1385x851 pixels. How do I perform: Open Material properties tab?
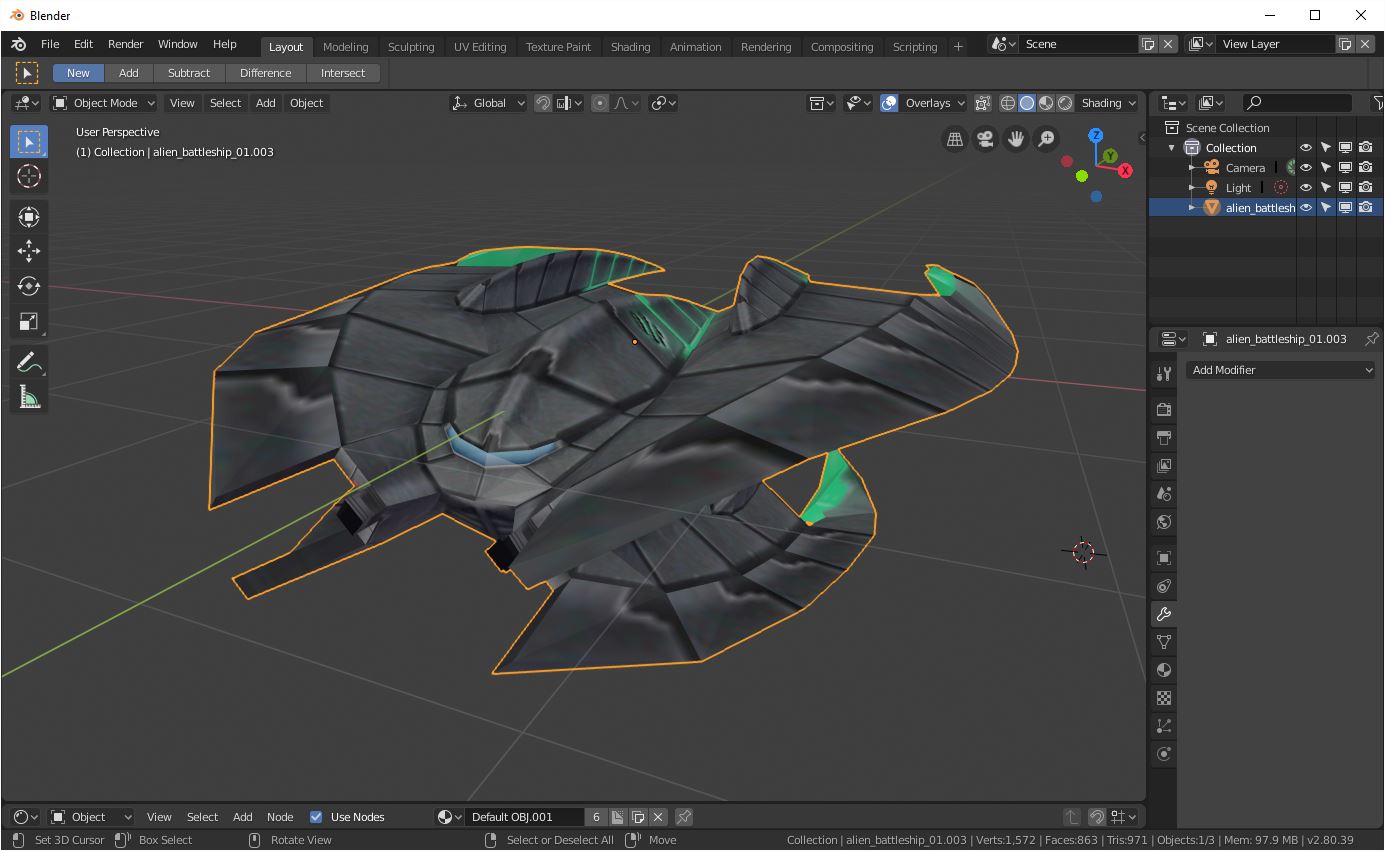pyautogui.click(x=1164, y=670)
